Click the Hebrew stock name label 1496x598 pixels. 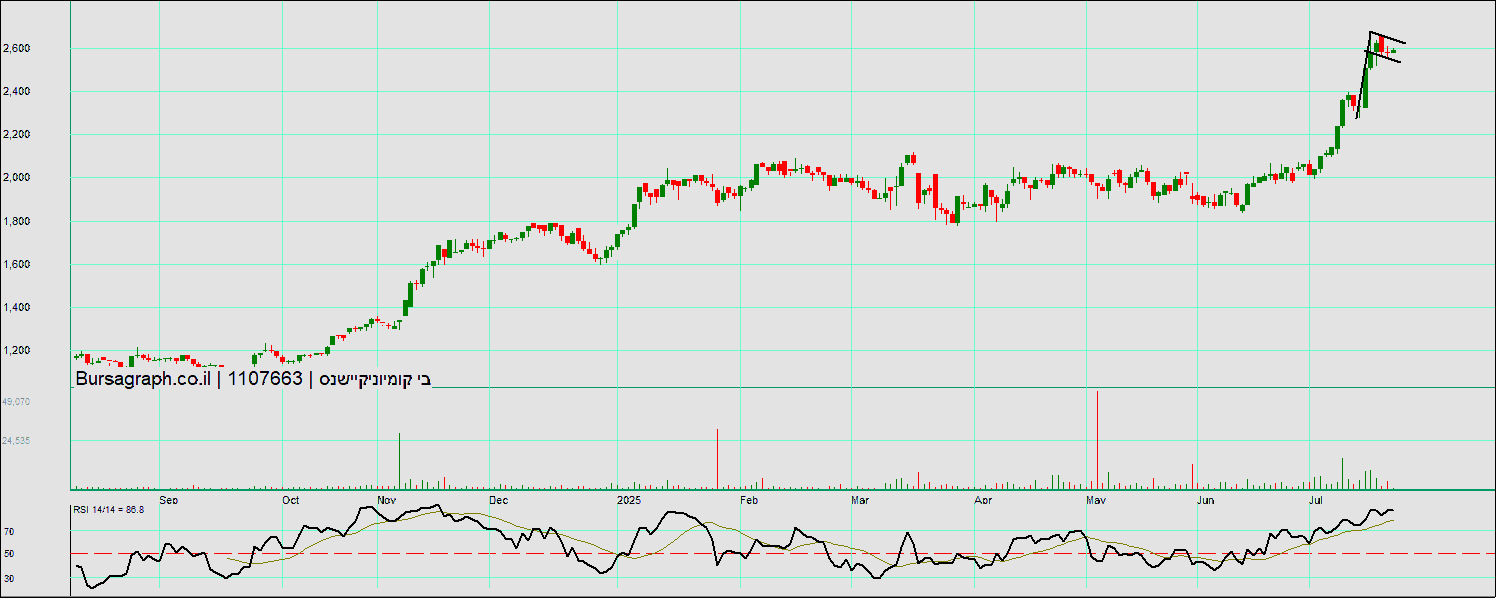tap(375, 379)
